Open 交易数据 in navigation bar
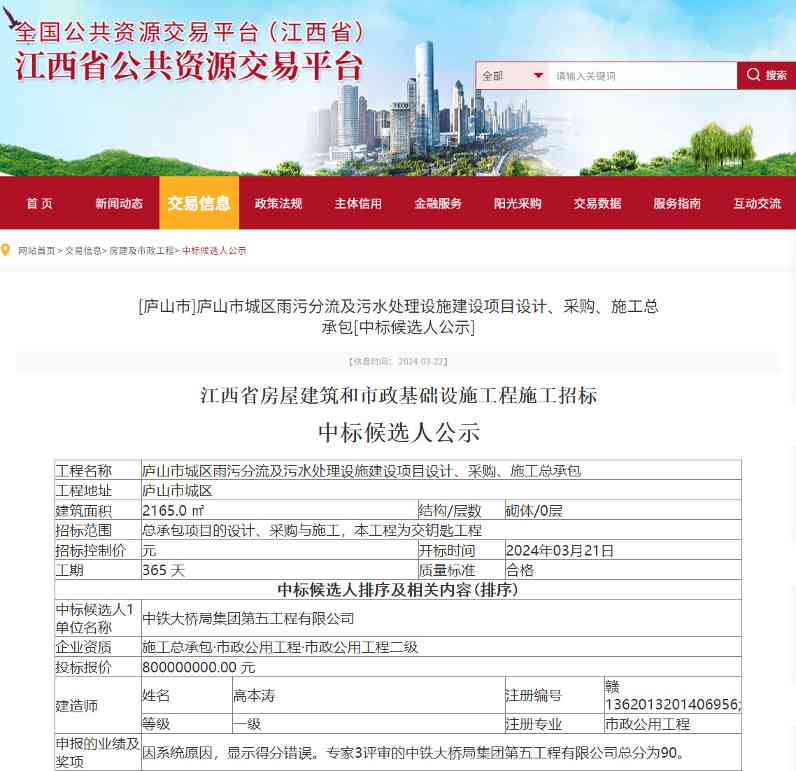The width and height of the screenshot is (796, 771). [x=597, y=203]
